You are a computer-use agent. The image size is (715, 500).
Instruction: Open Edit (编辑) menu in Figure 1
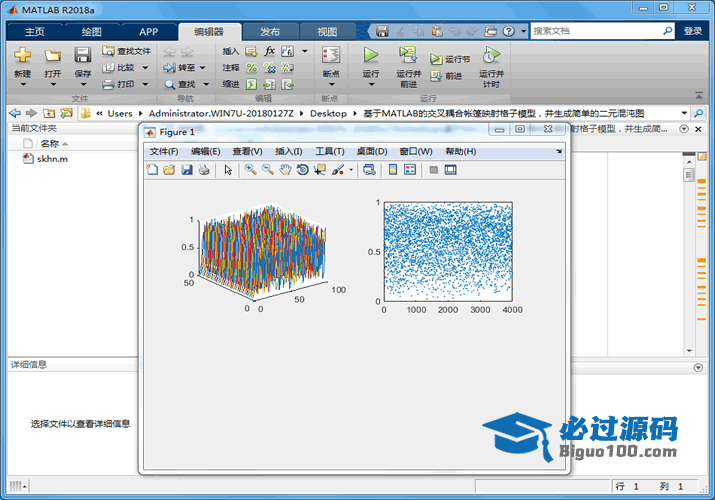(206, 151)
